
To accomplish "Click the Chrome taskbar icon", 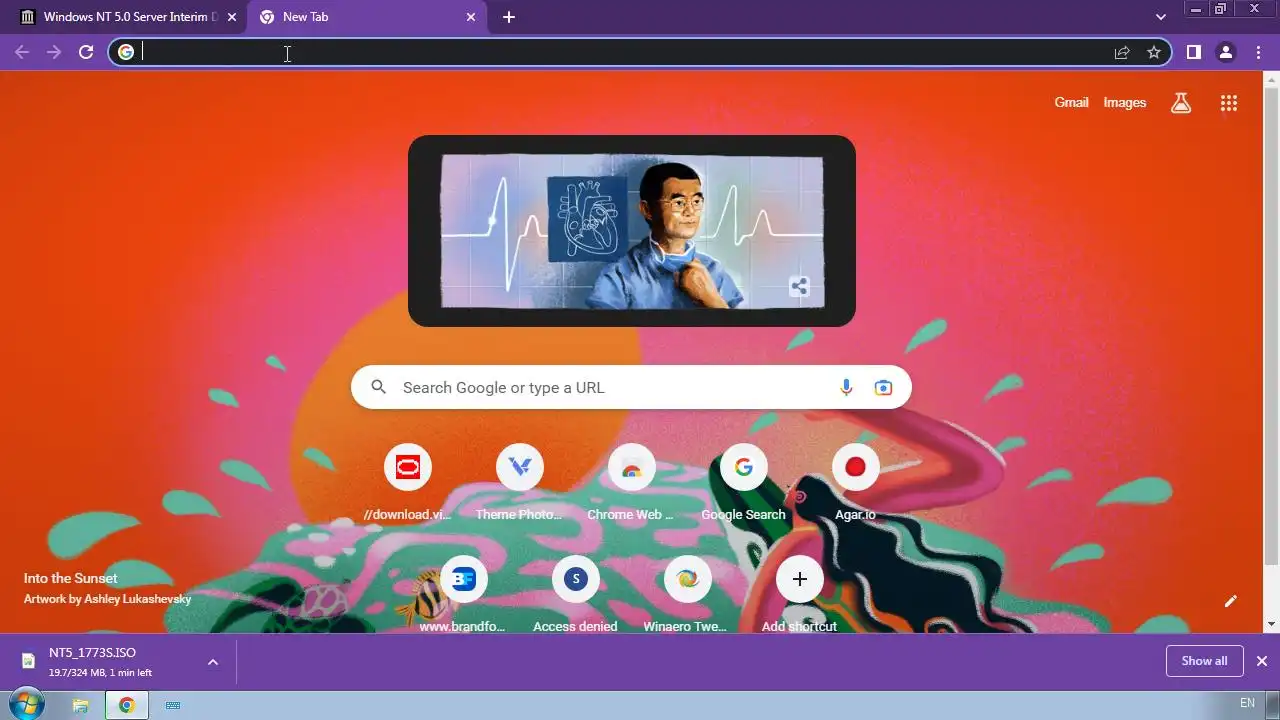I will point(127,705).
